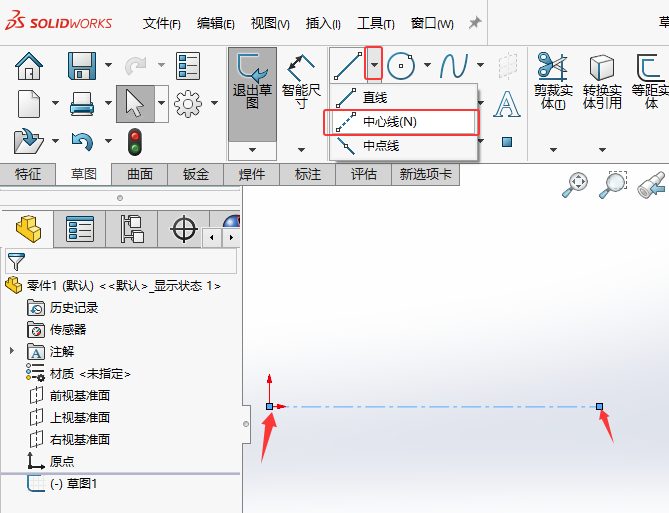The image size is (669, 513).
Task: Switch to 钣金 tab
Action: 196,174
